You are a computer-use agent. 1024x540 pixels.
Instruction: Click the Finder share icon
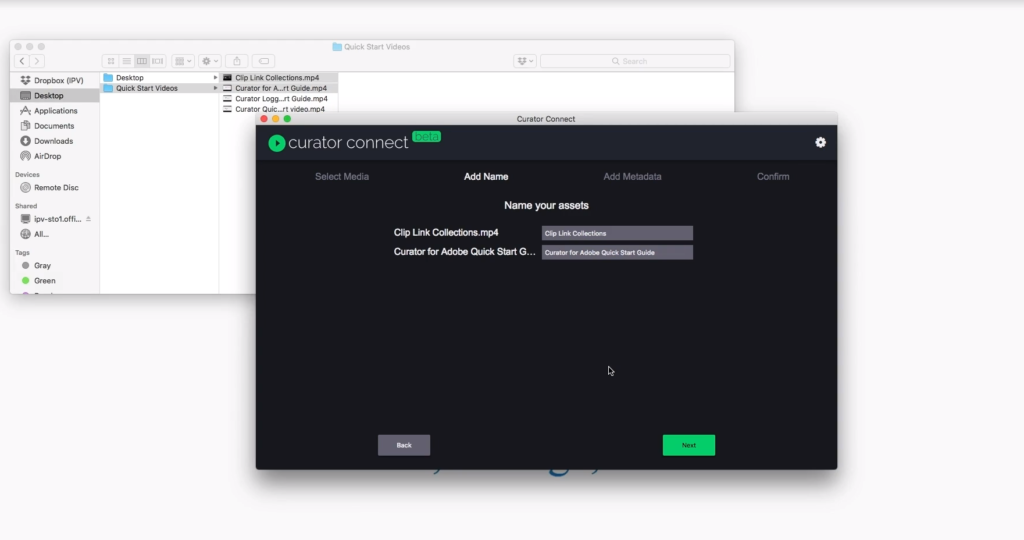pos(237,61)
